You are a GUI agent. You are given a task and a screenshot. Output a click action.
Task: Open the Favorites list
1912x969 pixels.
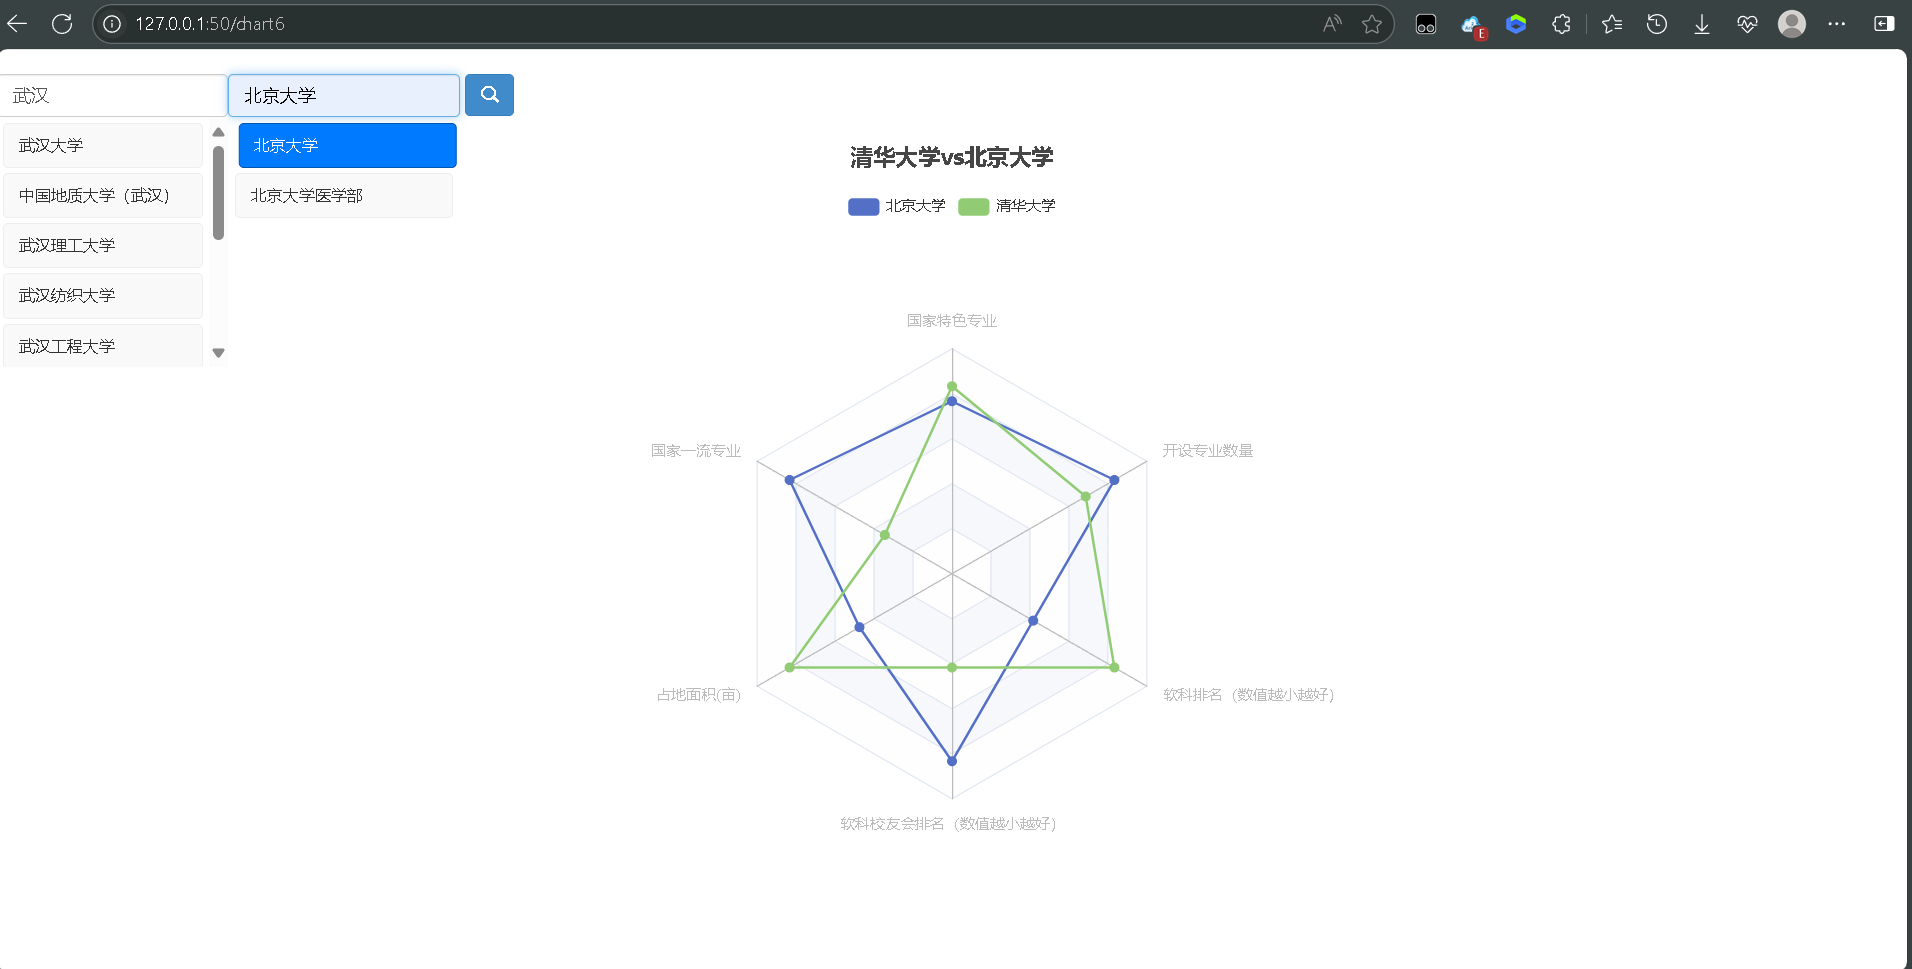point(1612,24)
